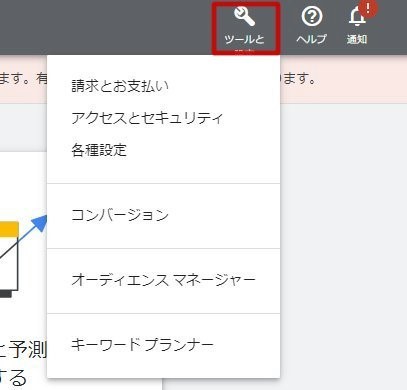Select アクセスとセキュリティ menu entry
Viewport: 407px width, 390px height.
[x=147, y=118]
